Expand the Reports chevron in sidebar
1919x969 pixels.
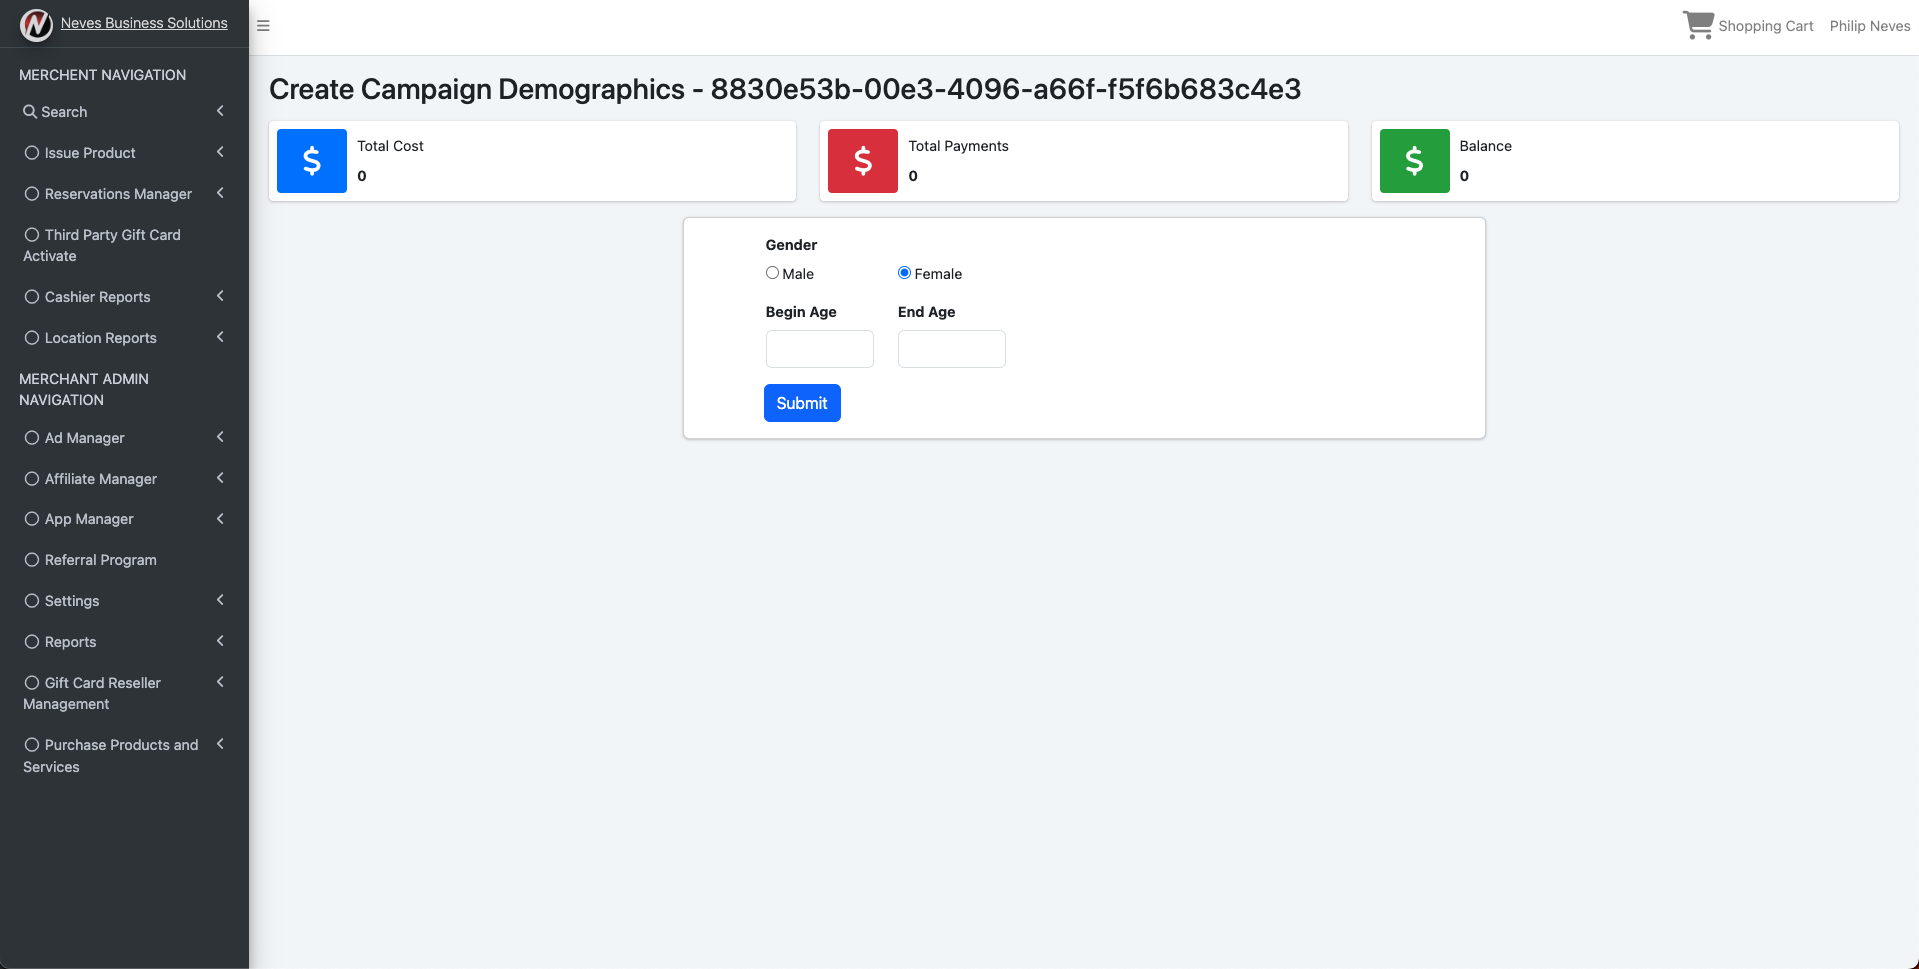coord(220,641)
